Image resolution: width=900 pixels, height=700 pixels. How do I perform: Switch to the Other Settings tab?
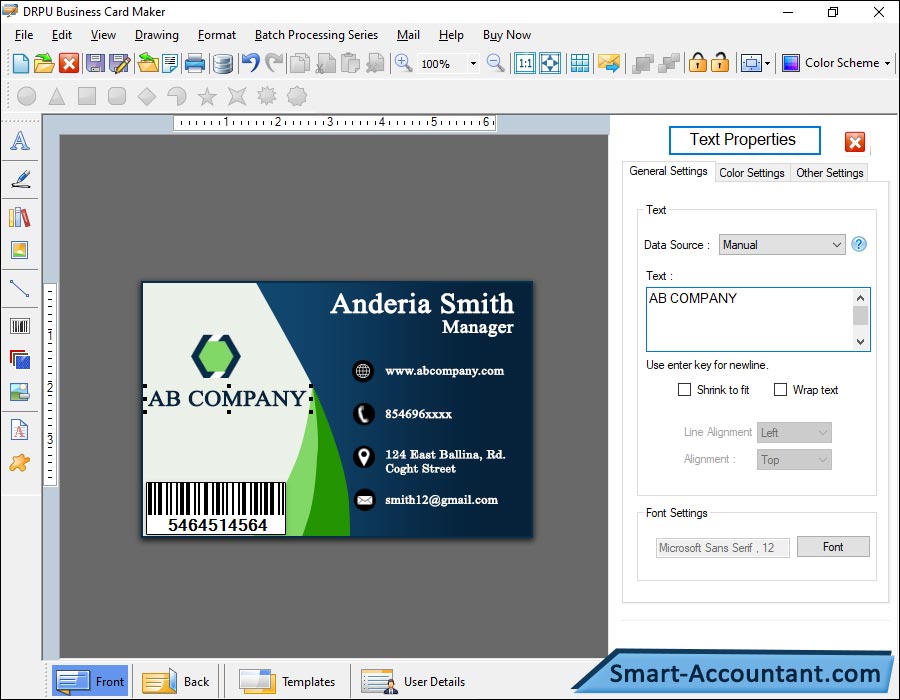coord(829,173)
